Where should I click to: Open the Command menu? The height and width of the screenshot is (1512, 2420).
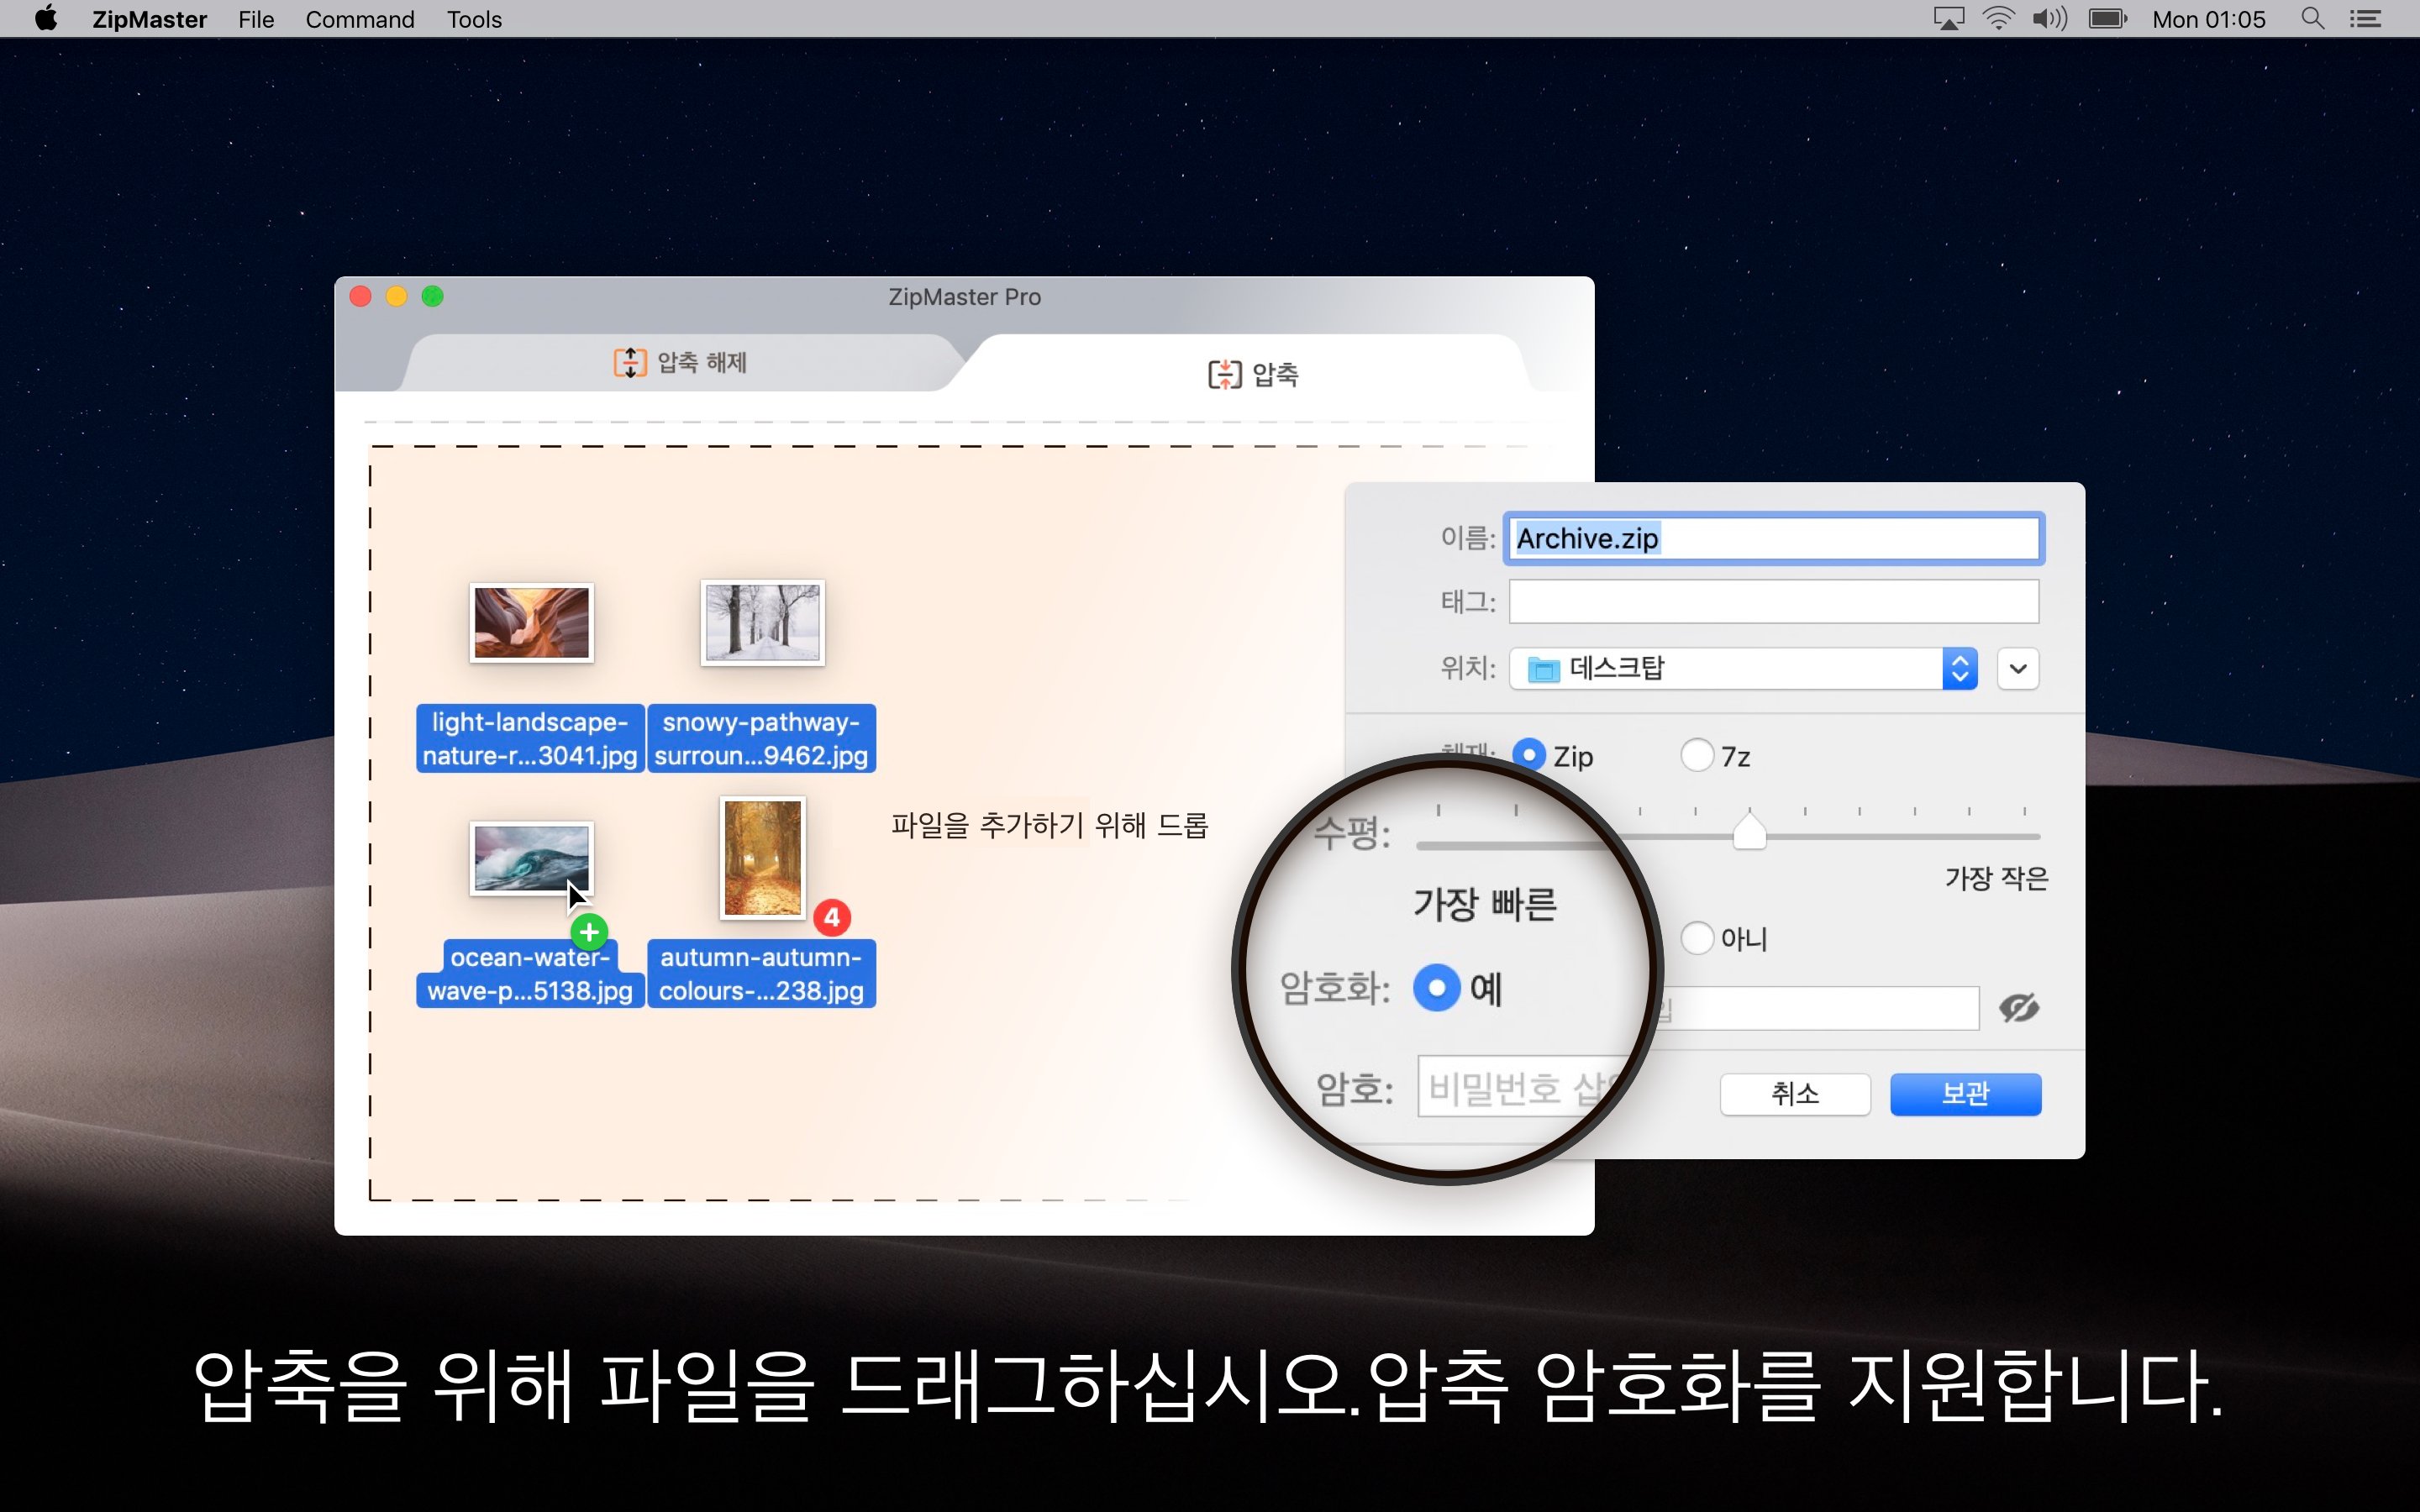pyautogui.click(x=360, y=19)
